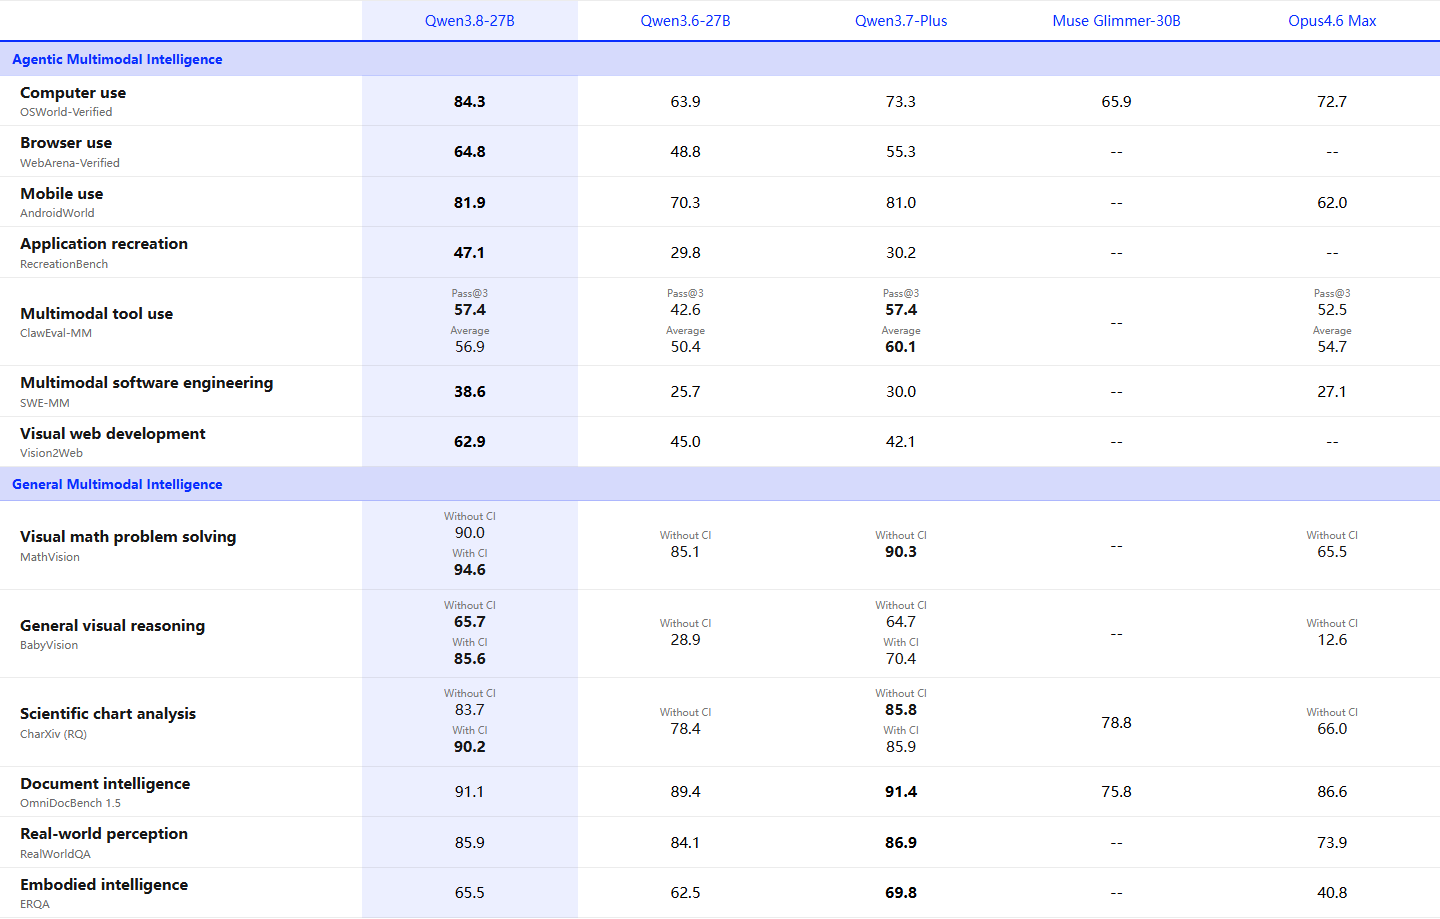Select the Qwen3.7-Plus column header
The height and width of the screenshot is (919, 1440).
click(901, 21)
